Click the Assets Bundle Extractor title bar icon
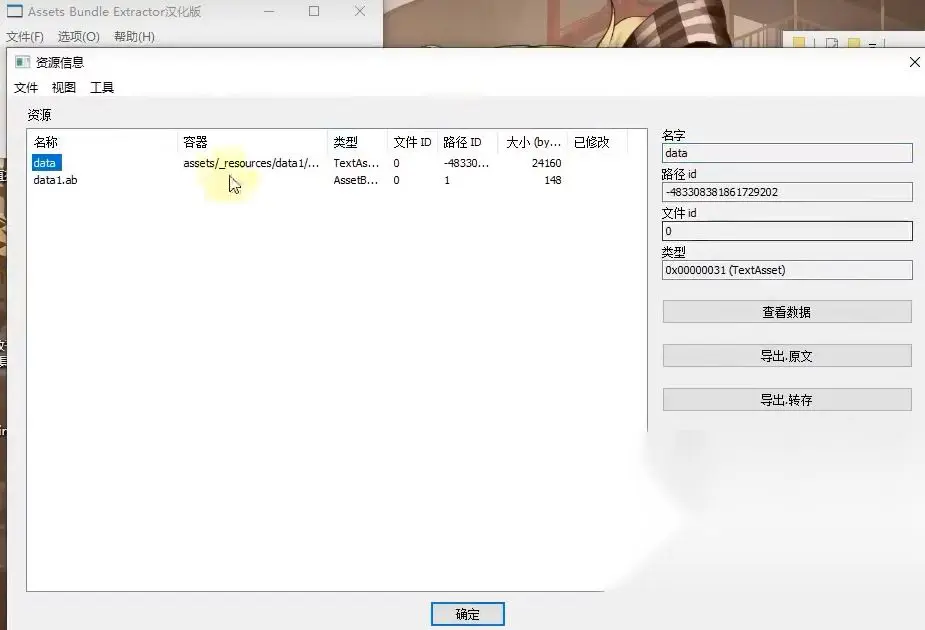Screen dimensions: 925x630 tap(14, 11)
